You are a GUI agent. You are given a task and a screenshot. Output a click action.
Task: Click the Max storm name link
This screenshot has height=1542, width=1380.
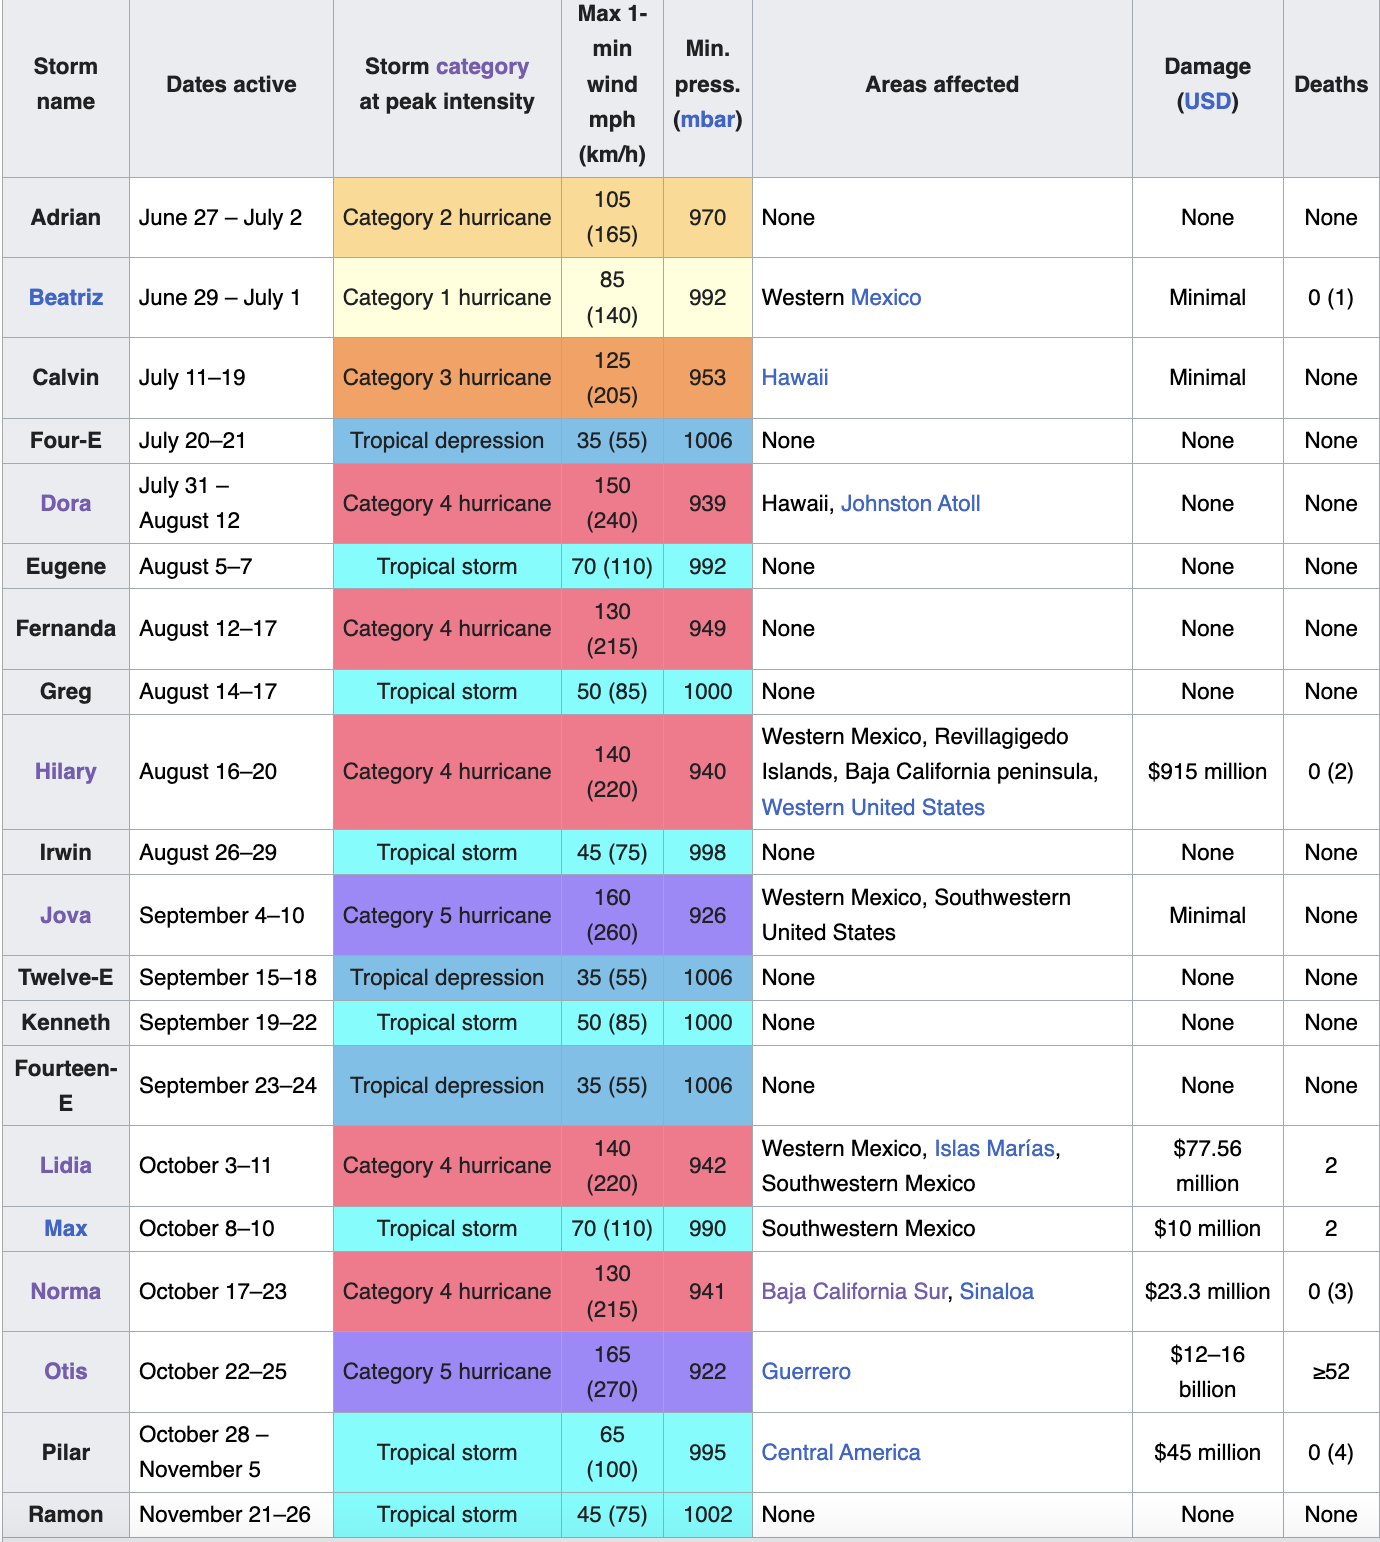click(66, 1228)
